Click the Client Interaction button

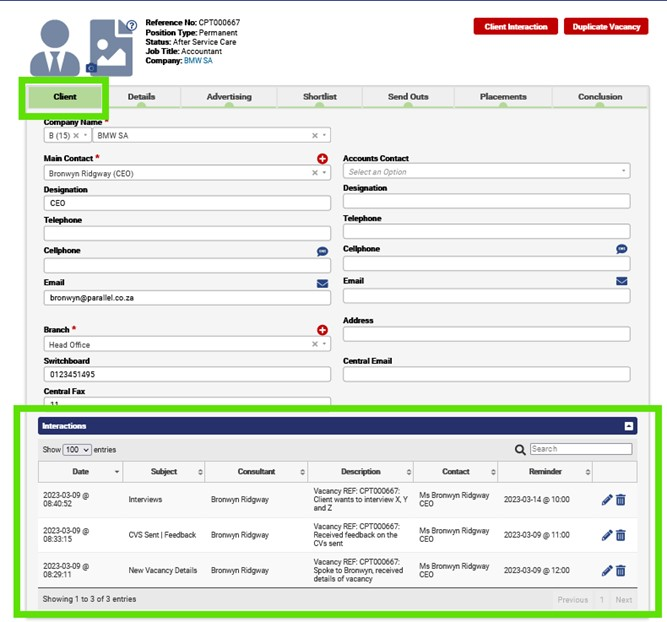pyautogui.click(x=516, y=26)
